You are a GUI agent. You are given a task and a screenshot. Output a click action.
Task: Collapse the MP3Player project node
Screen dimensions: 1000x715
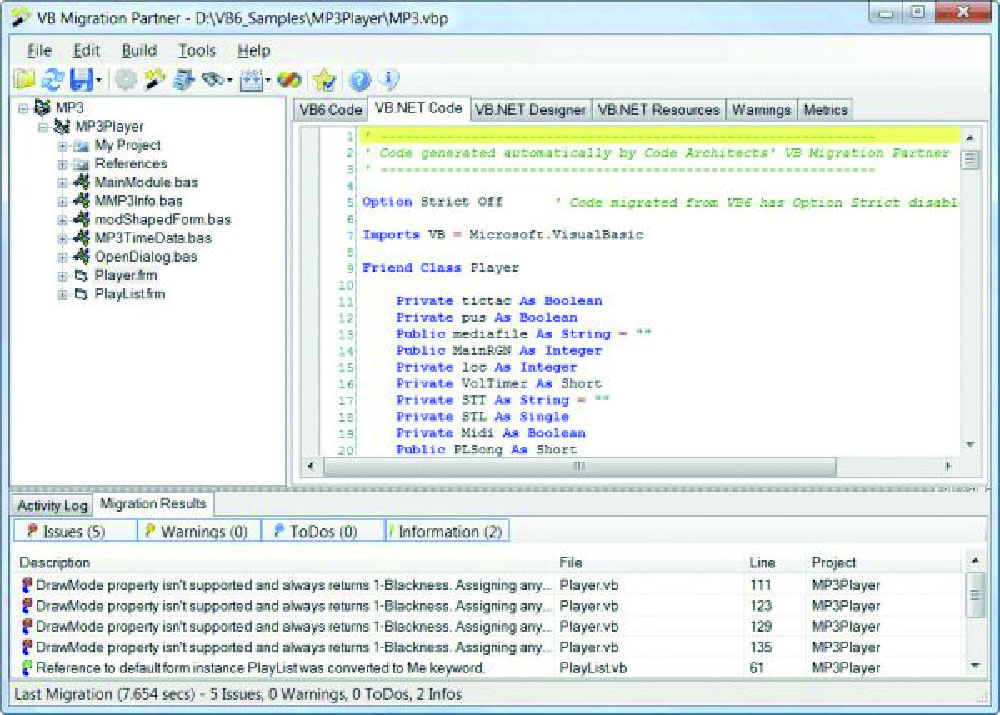coord(43,127)
